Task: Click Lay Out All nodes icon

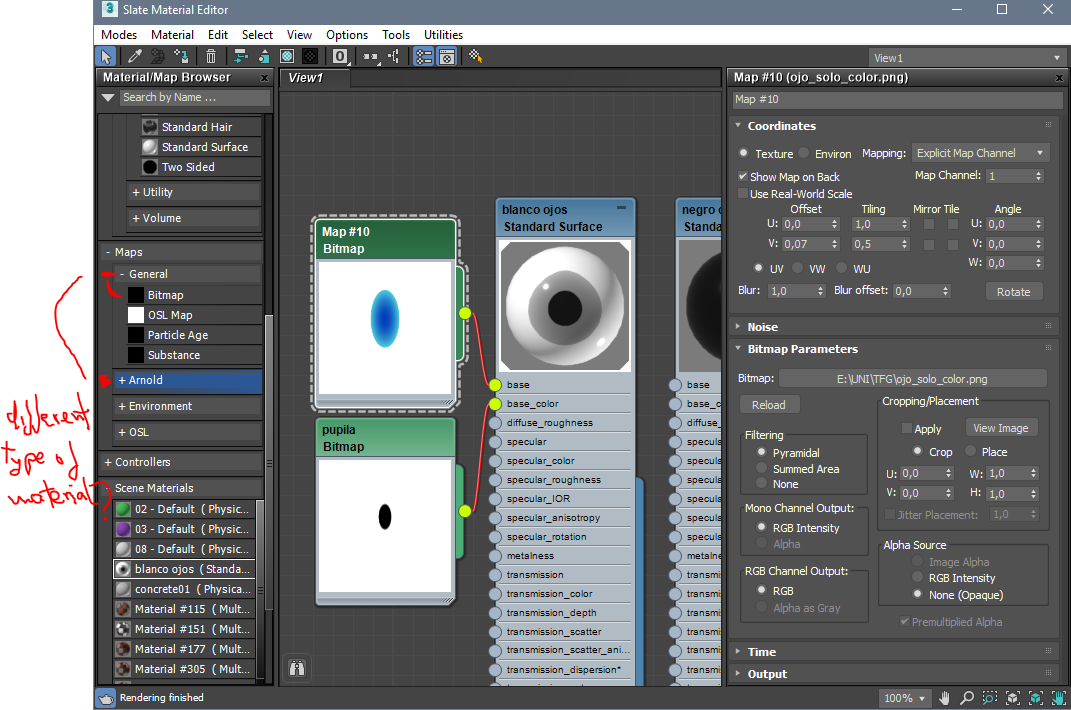Action: click(370, 57)
